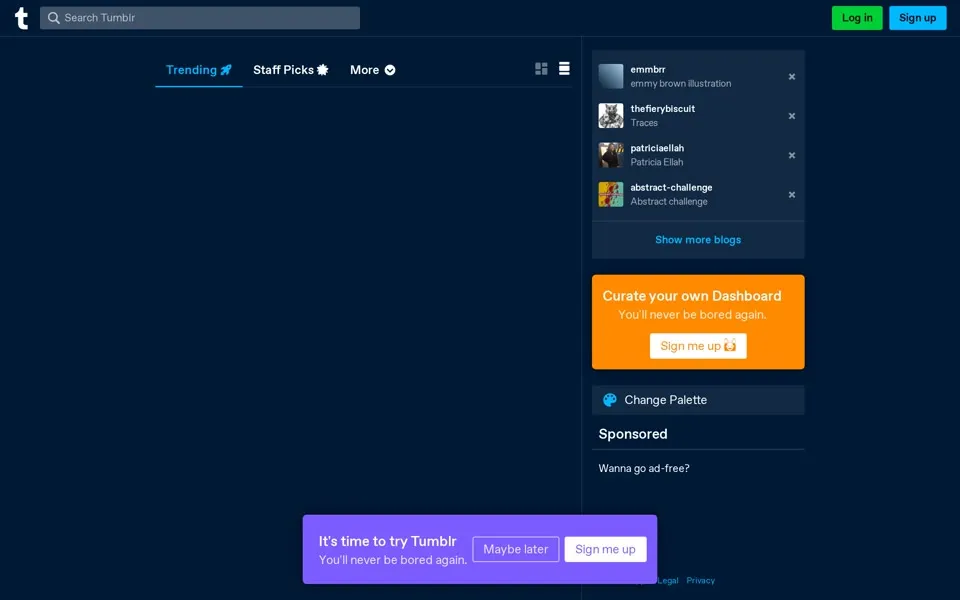Viewport: 960px width, 600px height.
Task: Click the green Log in button
Action: (x=857, y=18)
